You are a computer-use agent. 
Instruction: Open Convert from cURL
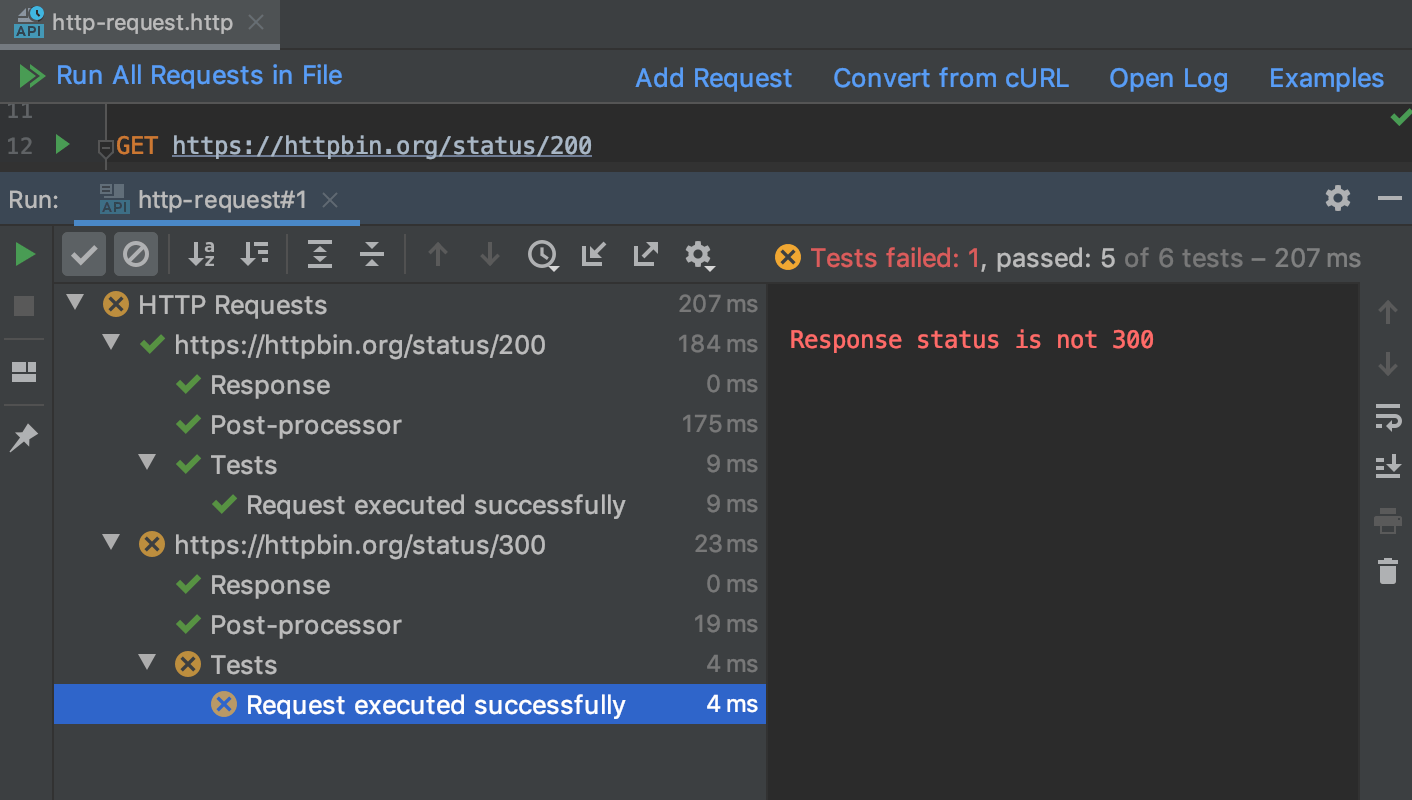click(950, 77)
